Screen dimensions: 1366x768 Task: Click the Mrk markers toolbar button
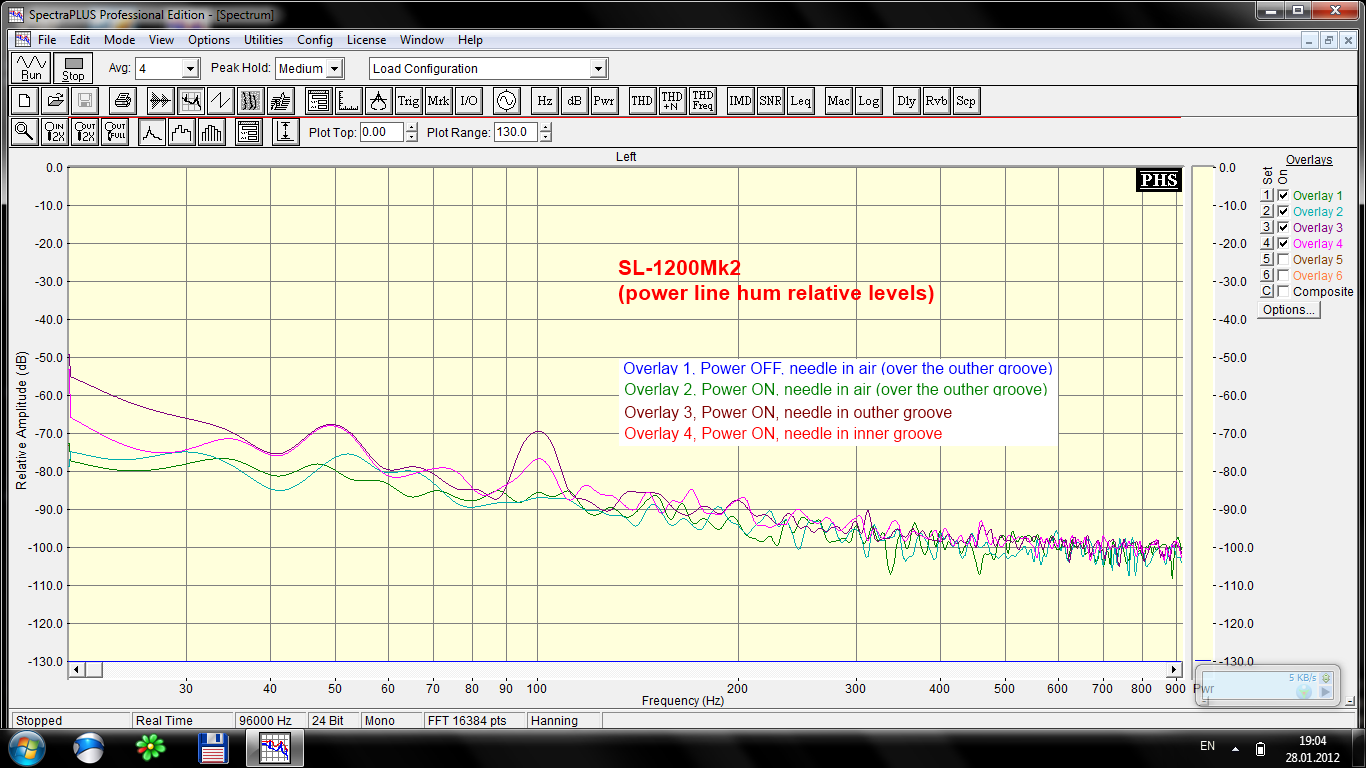[438, 100]
